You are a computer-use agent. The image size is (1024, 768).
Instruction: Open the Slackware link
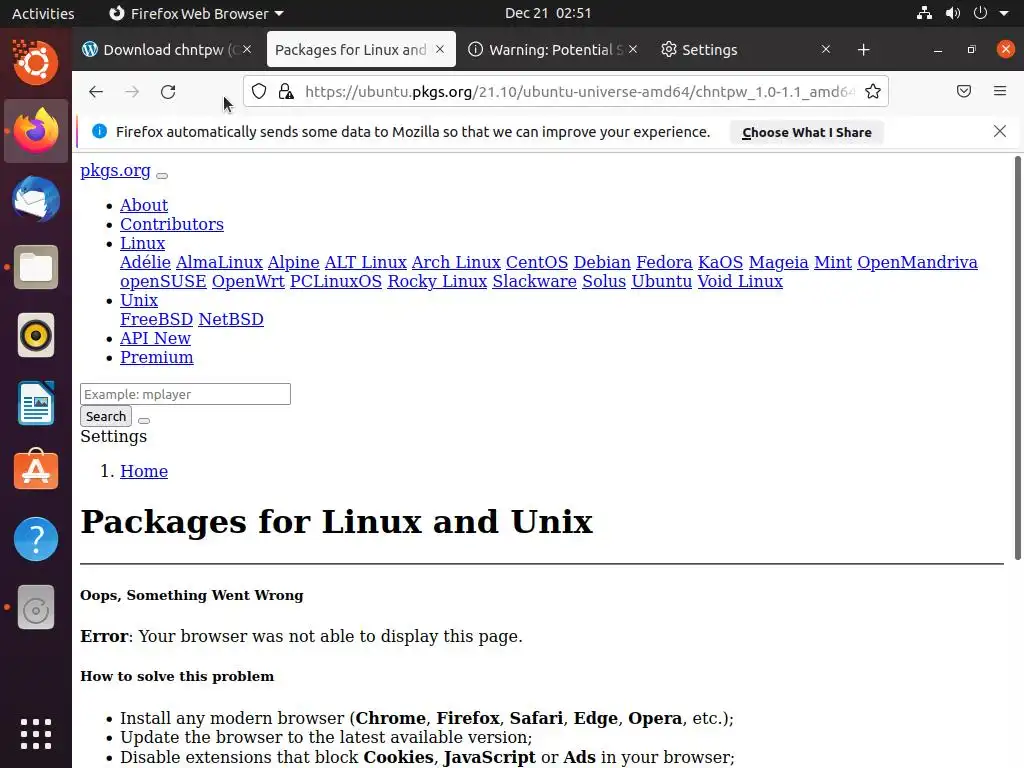click(x=534, y=281)
